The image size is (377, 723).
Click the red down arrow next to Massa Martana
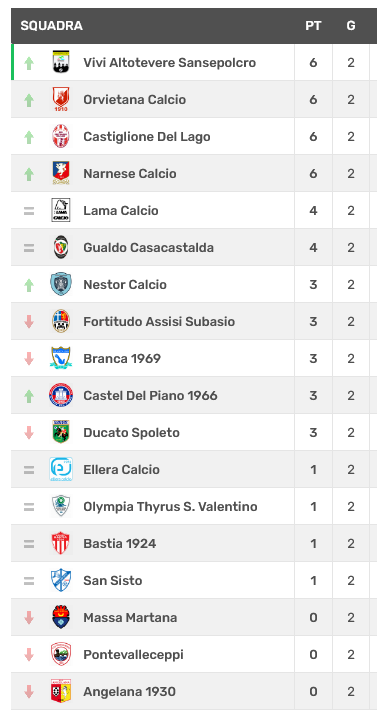(29, 617)
